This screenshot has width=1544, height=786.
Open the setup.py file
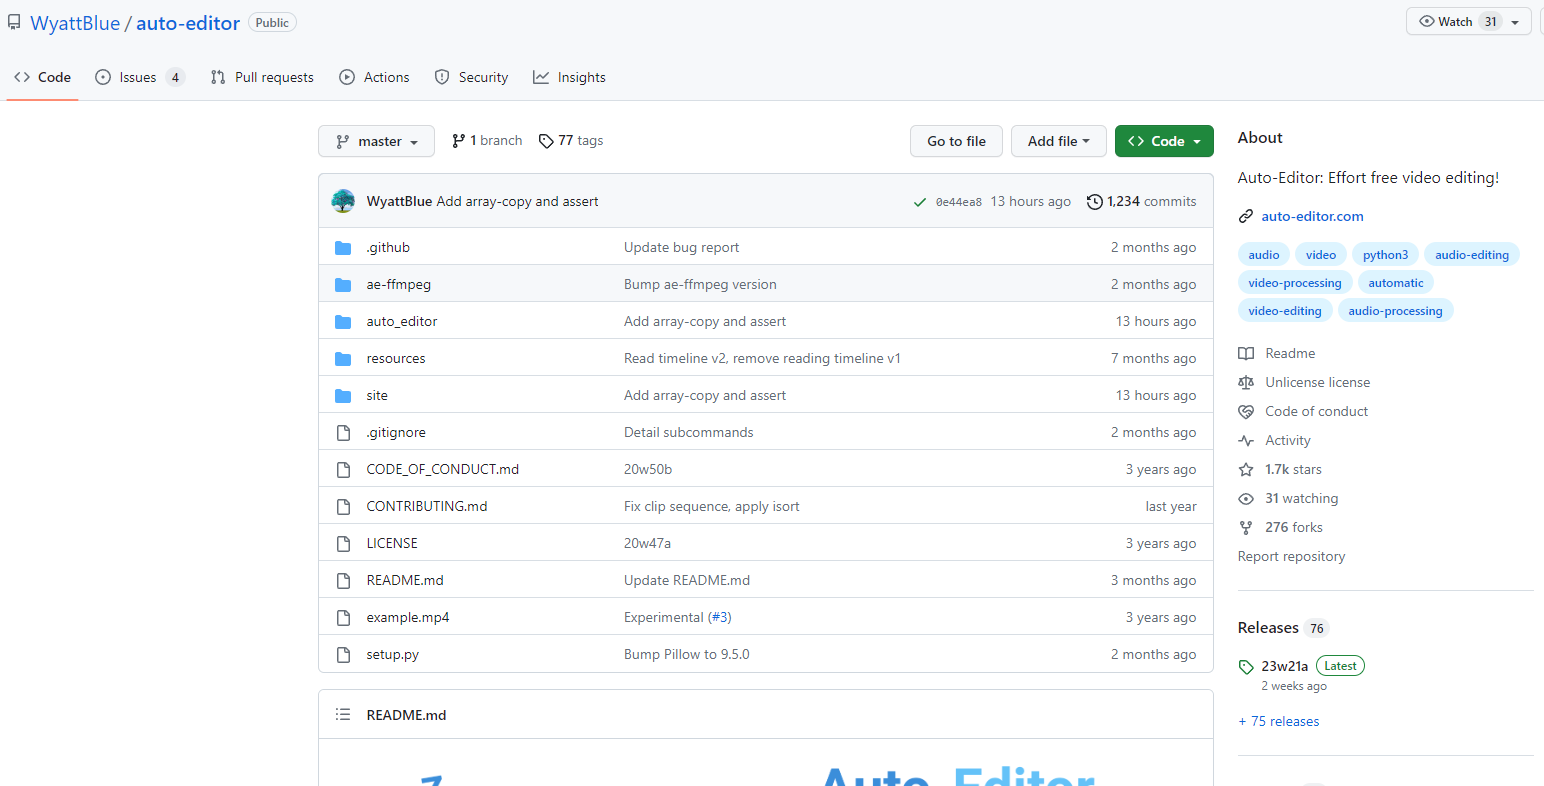[393, 654]
